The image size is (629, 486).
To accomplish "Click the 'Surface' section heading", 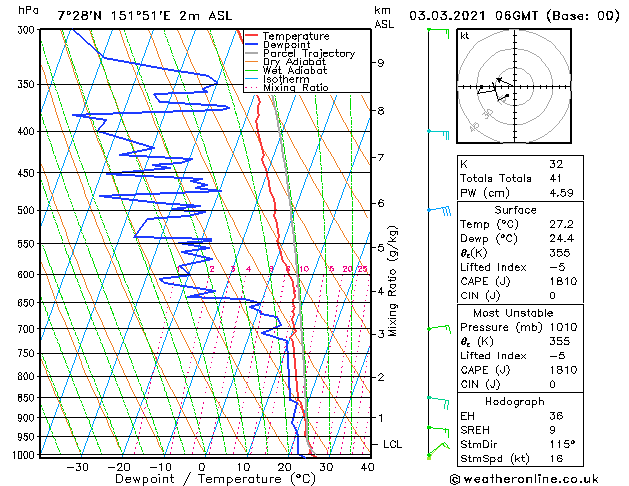I will (x=515, y=210).
